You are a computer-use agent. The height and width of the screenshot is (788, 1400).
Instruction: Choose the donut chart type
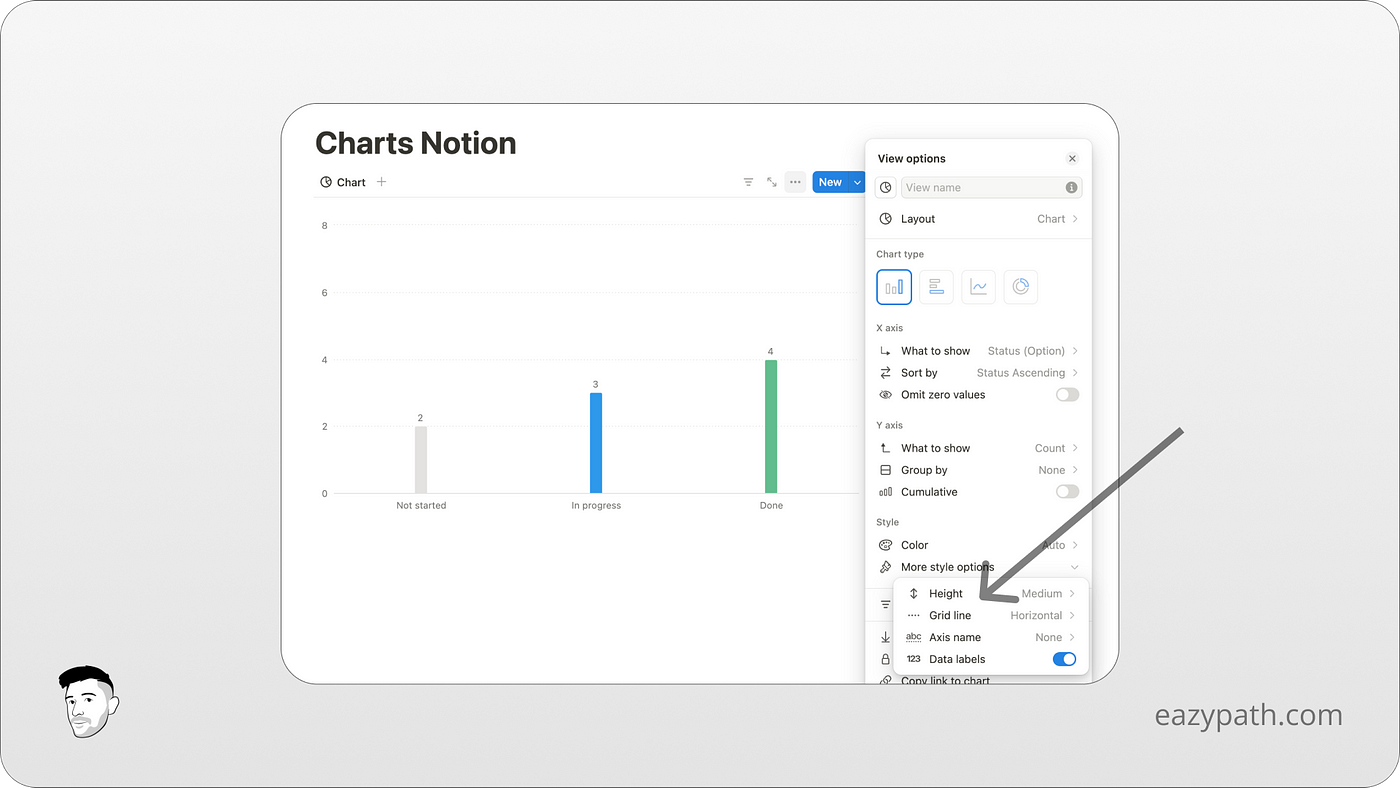click(1020, 287)
